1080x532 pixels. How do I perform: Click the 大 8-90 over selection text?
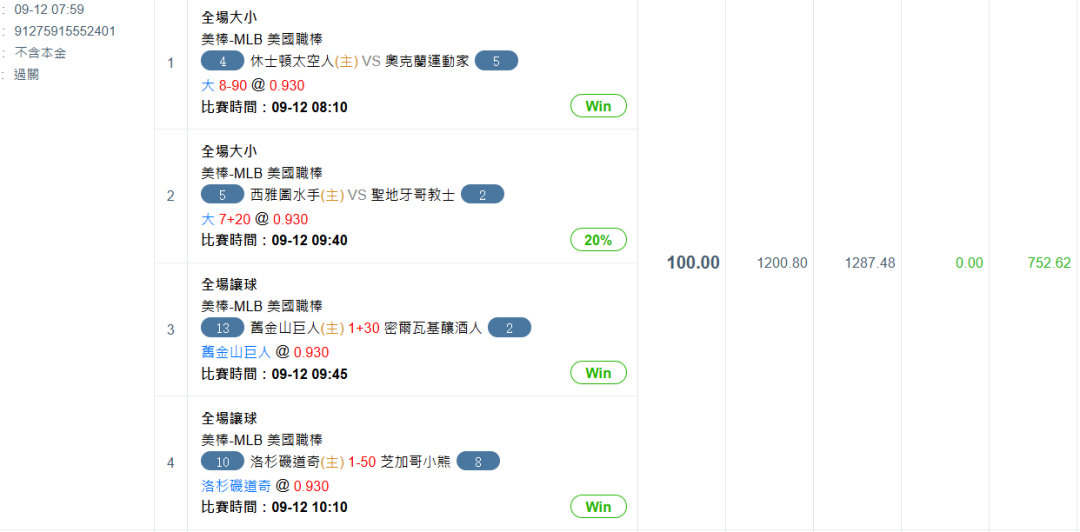pyautogui.click(x=224, y=85)
